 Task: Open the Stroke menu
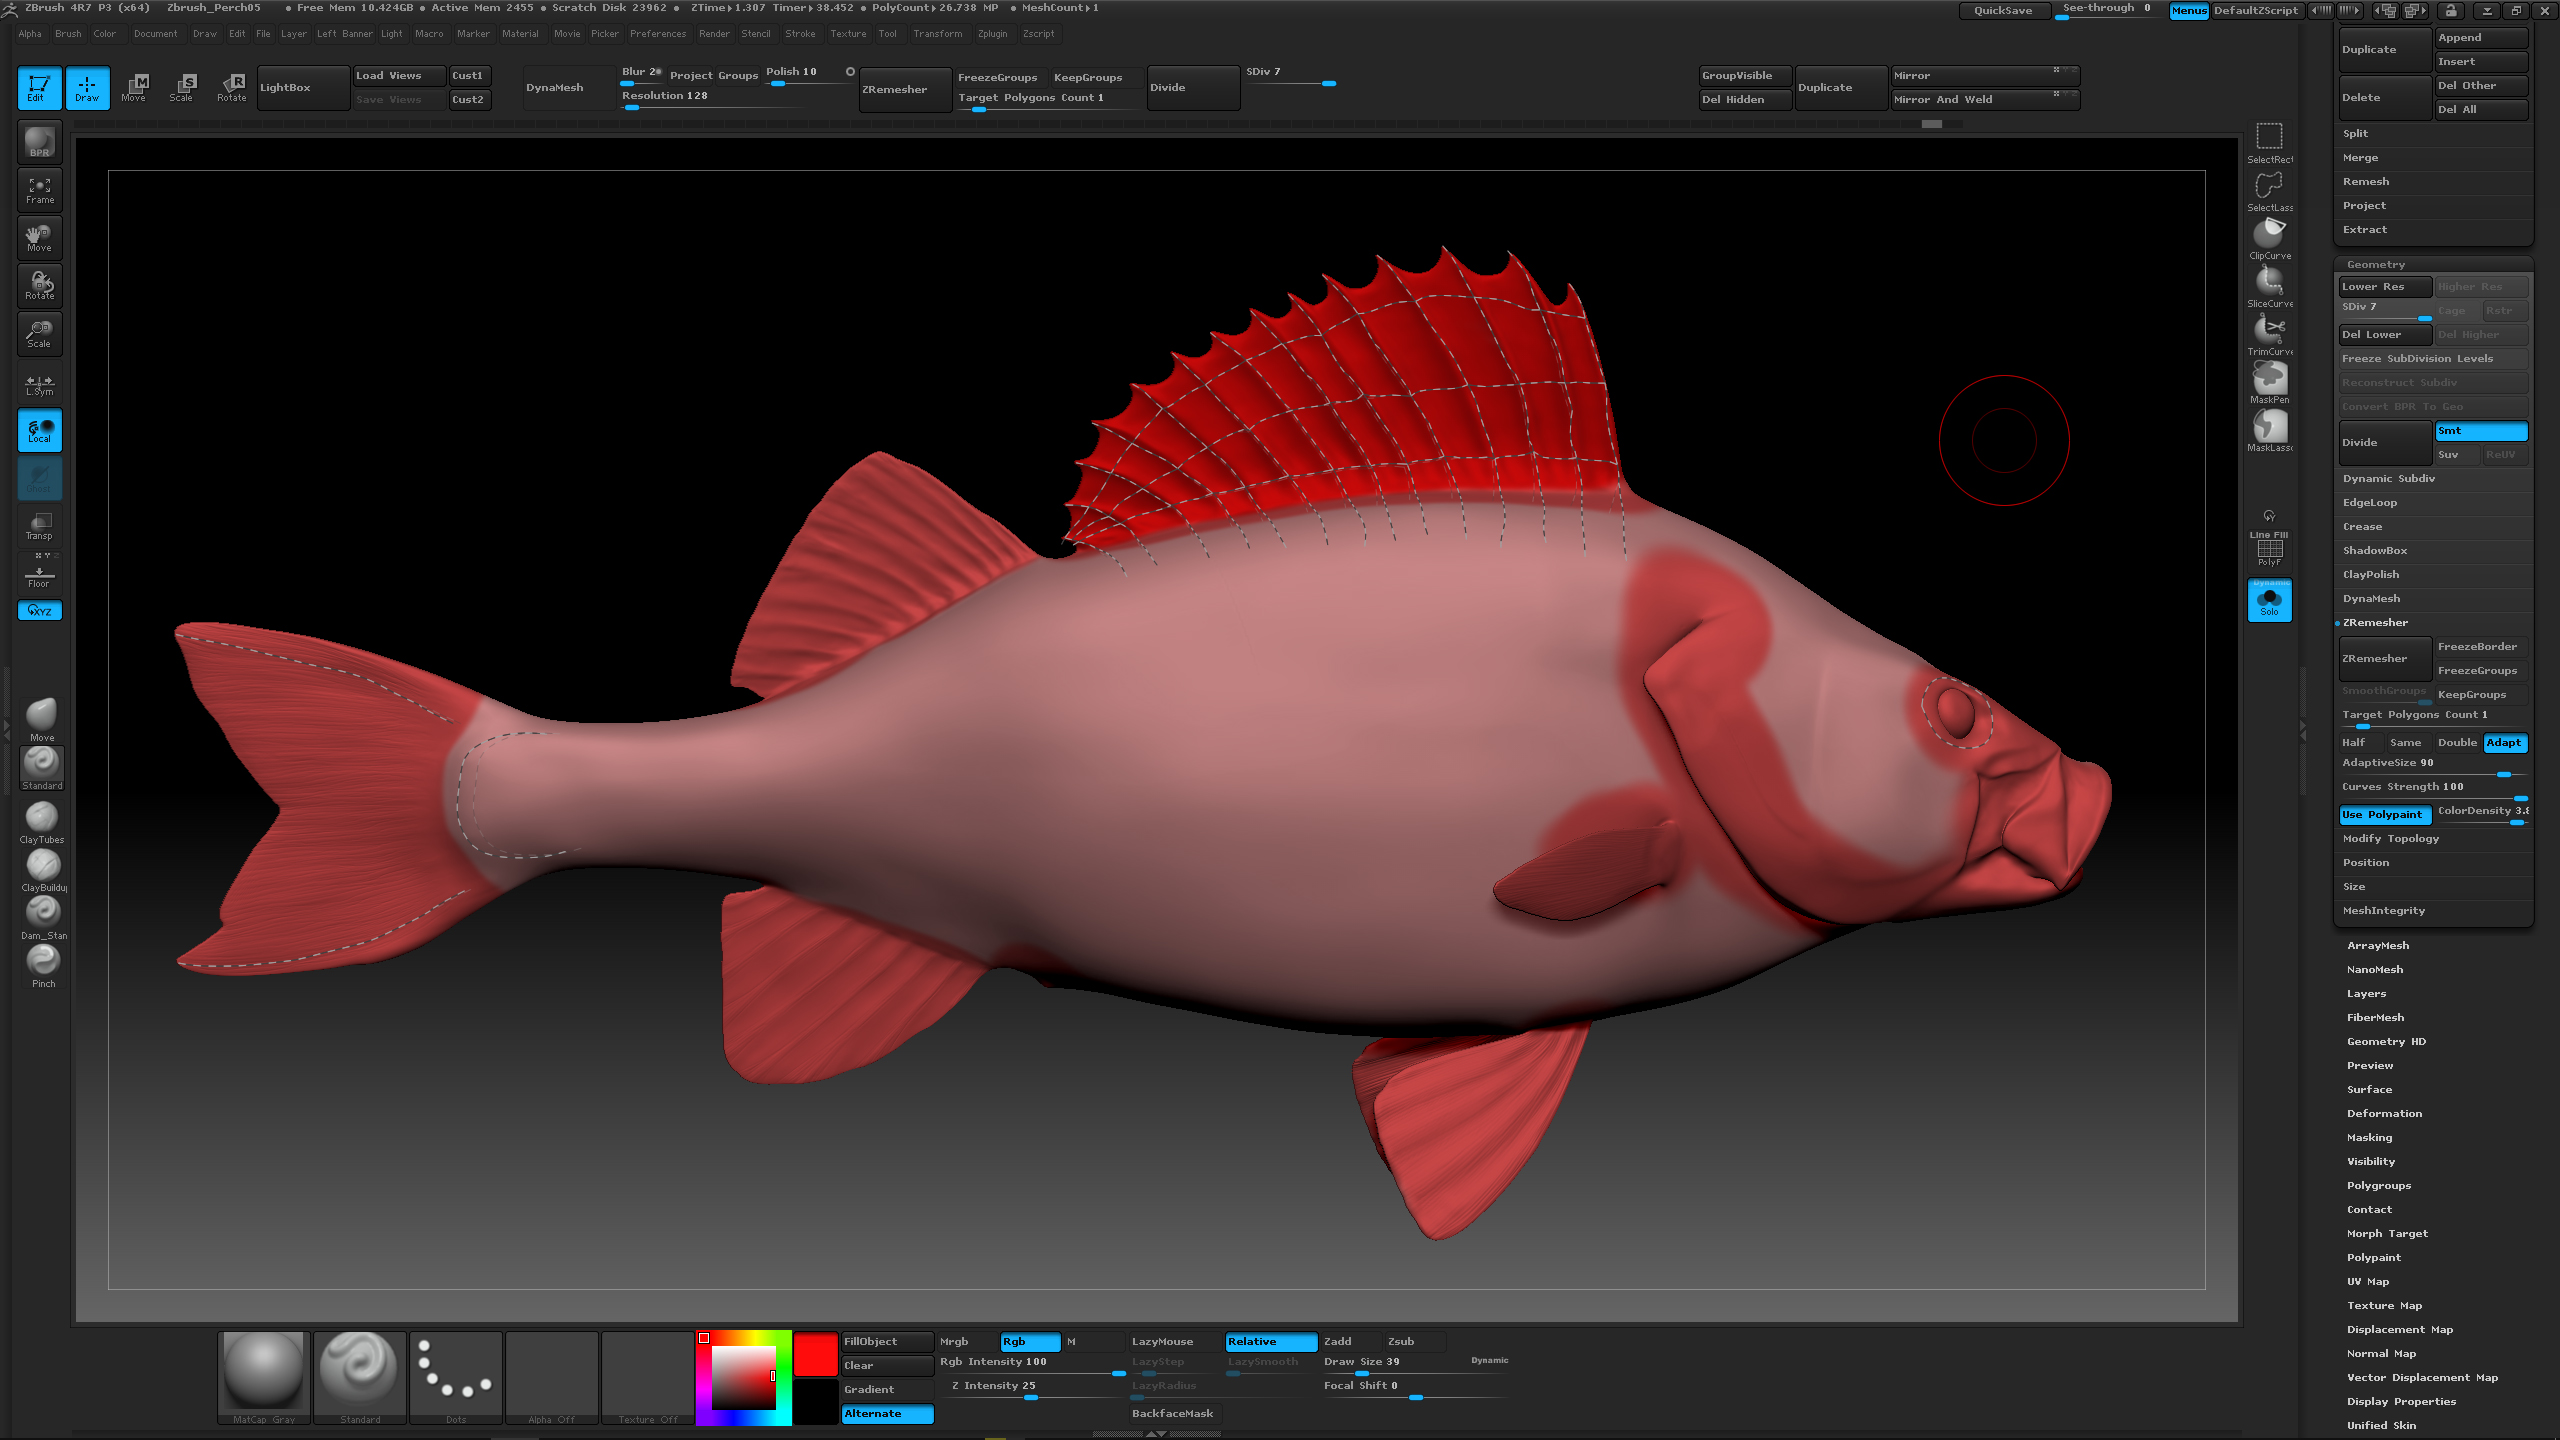[x=800, y=34]
